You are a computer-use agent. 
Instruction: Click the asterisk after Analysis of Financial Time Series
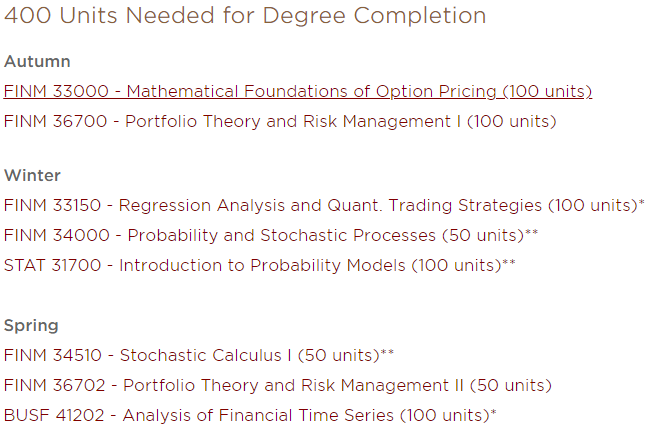click(x=493, y=412)
